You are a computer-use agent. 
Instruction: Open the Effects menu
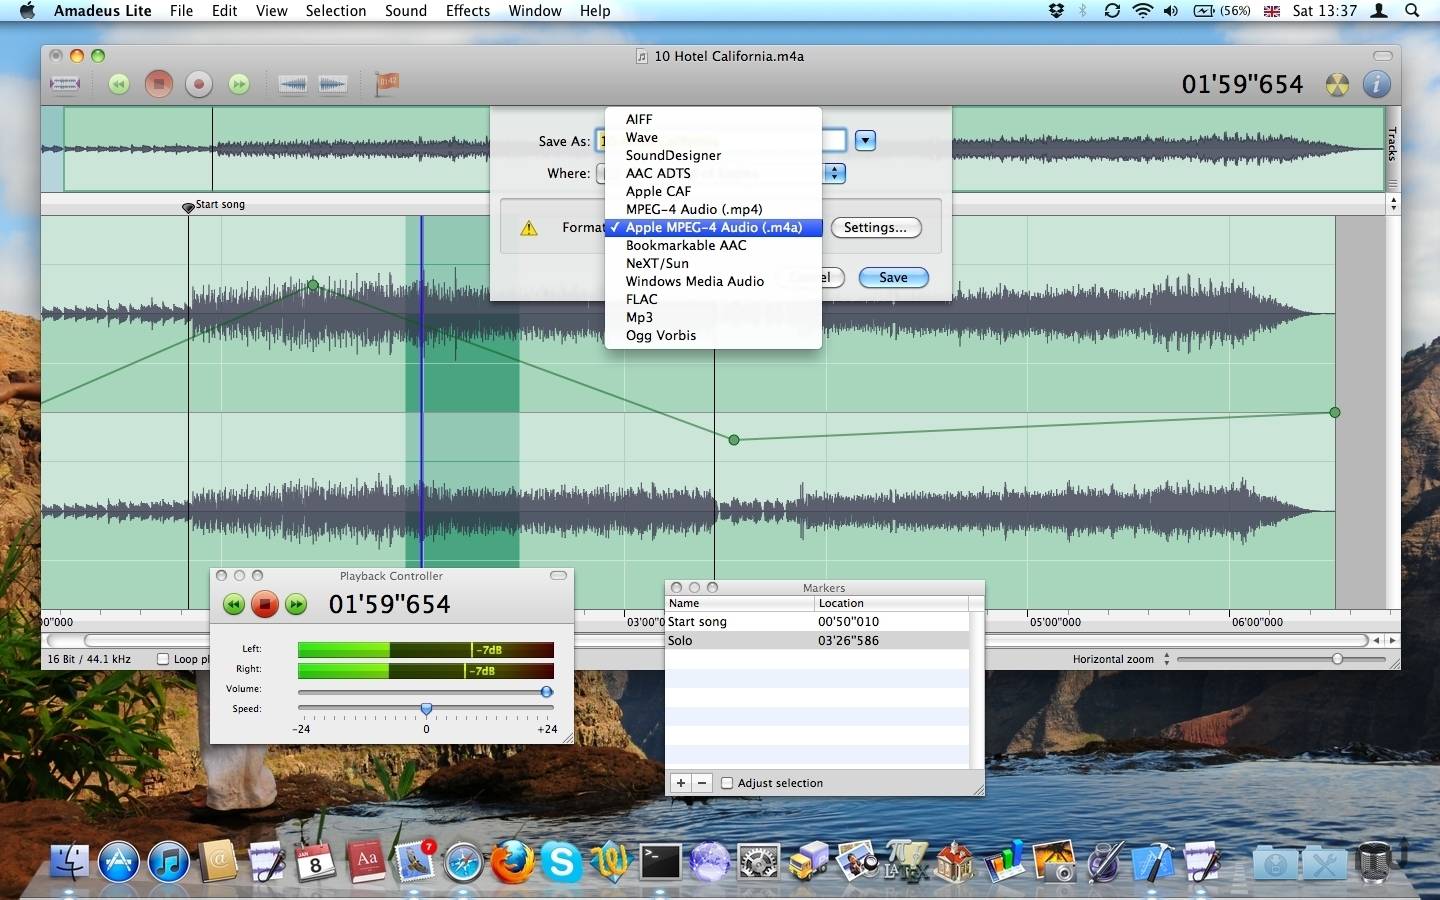click(467, 11)
